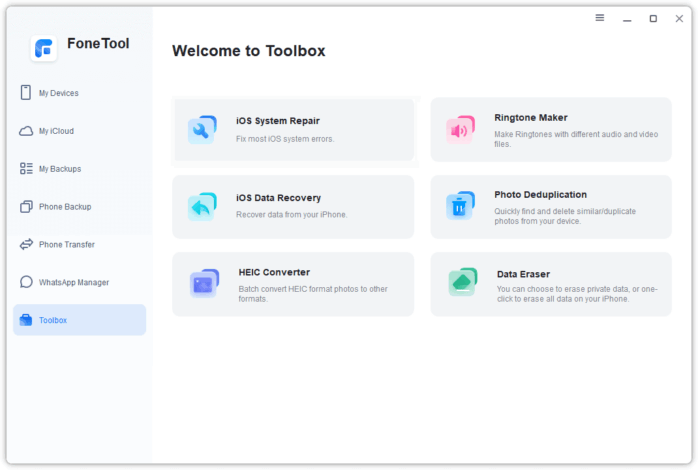The width and height of the screenshot is (698, 470).
Task: Click the Data Eraser green eraser icon
Action: [463, 282]
